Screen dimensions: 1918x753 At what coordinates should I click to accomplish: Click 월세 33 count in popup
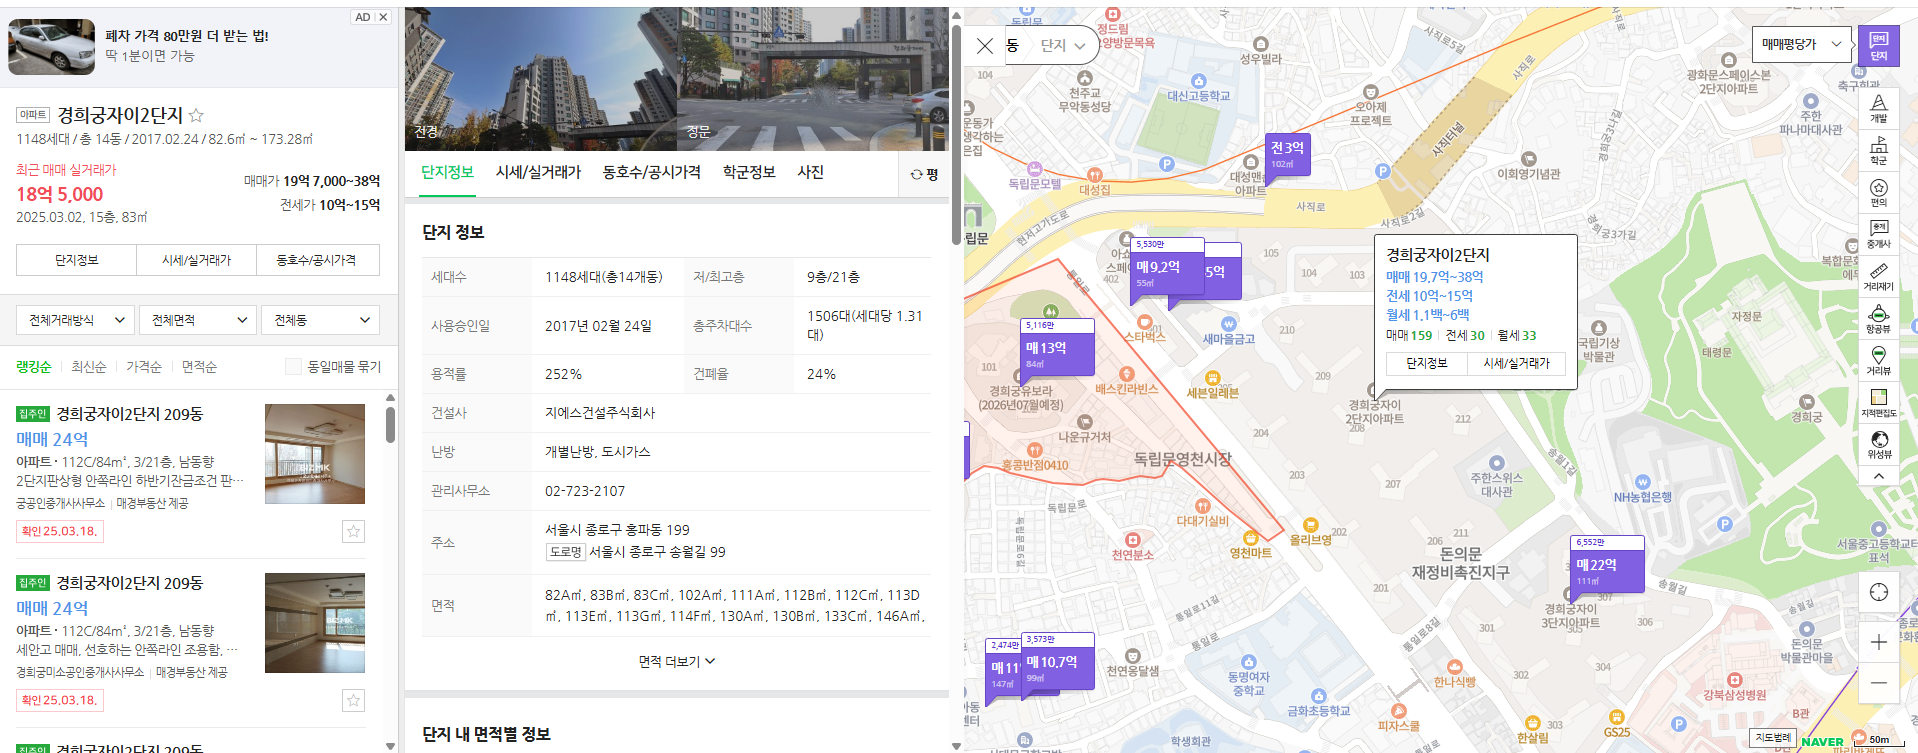click(x=1517, y=335)
